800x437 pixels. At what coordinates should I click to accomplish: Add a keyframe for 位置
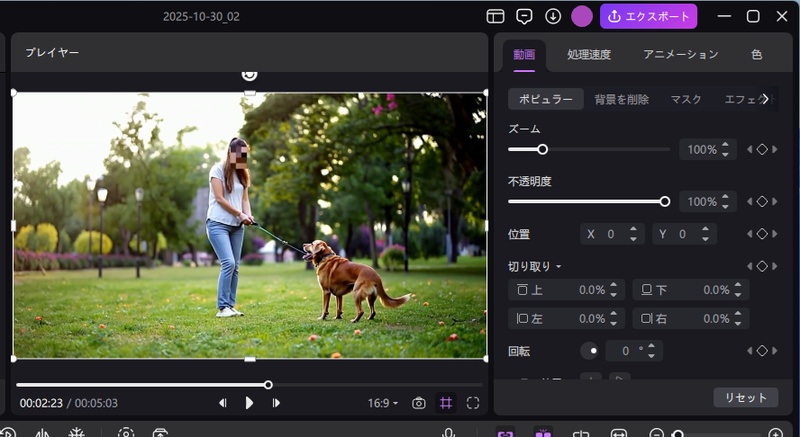[762, 234]
